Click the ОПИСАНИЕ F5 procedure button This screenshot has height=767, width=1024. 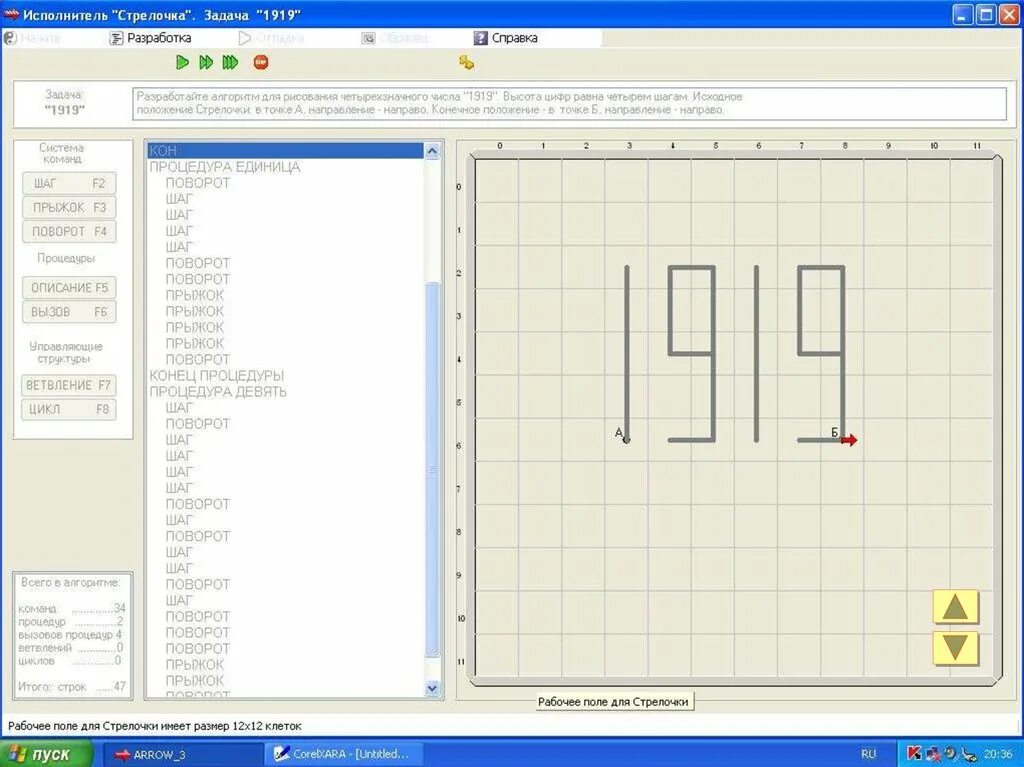coord(69,288)
